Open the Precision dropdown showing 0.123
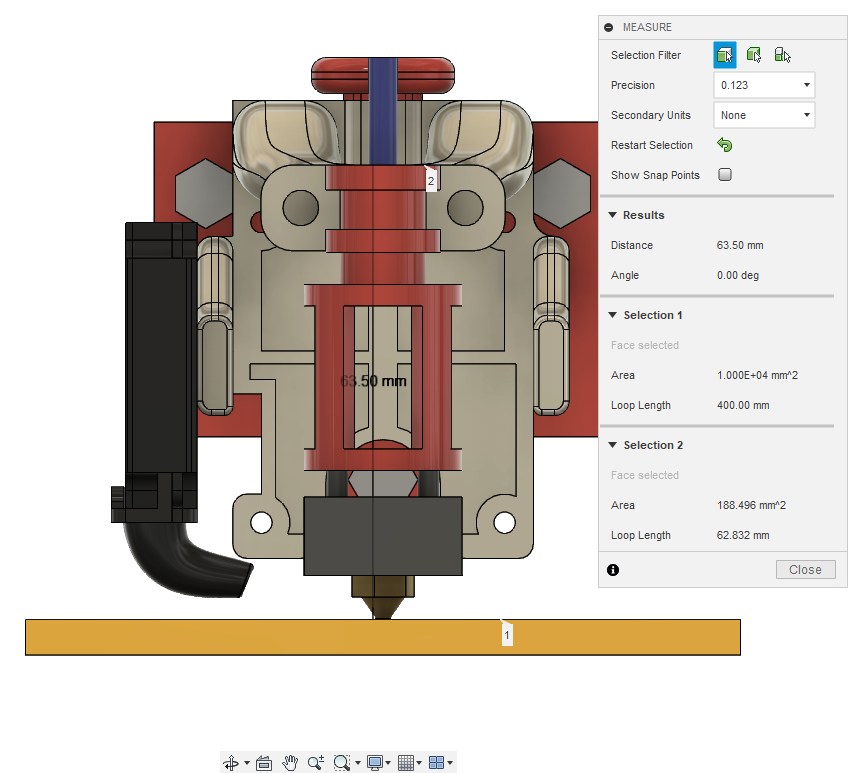The image size is (857, 773). tap(764, 85)
